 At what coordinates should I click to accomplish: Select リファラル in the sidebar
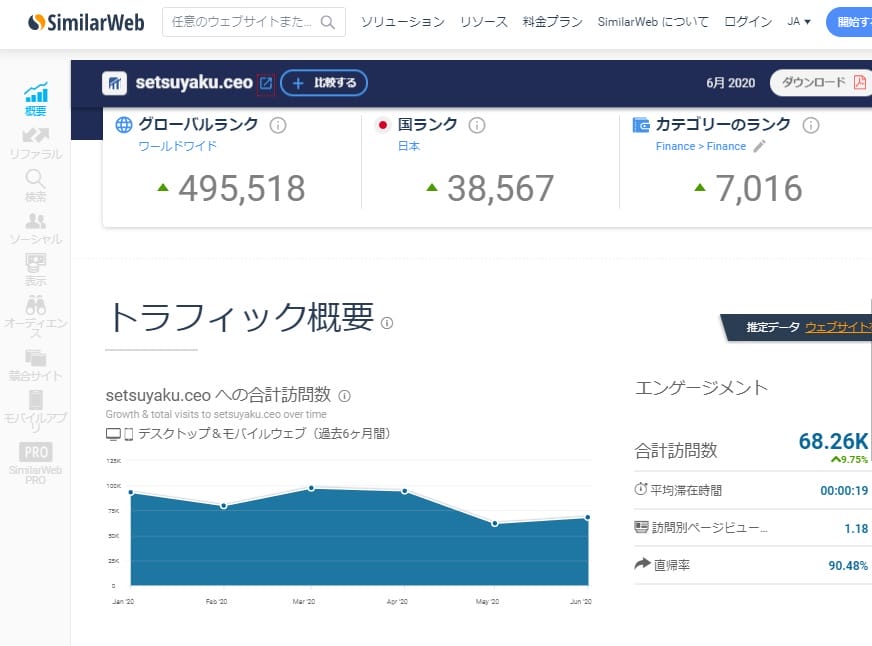[x=36, y=143]
